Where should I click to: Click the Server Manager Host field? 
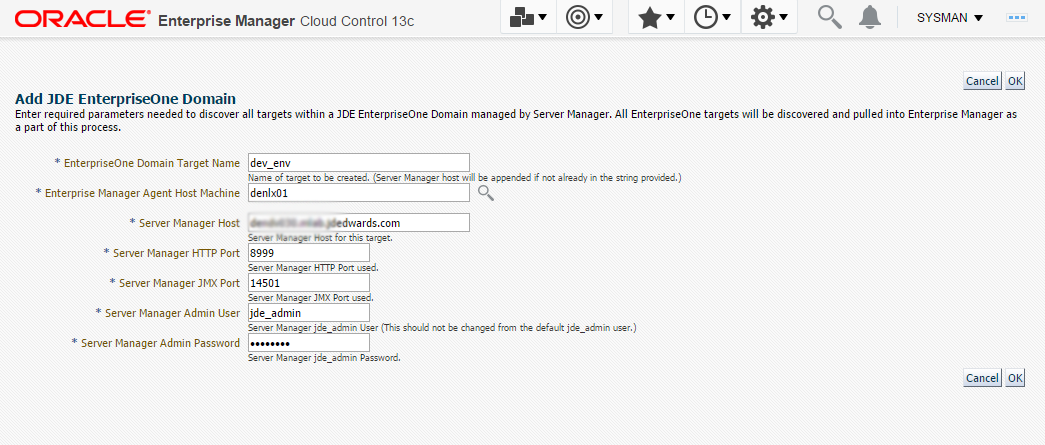click(358, 223)
